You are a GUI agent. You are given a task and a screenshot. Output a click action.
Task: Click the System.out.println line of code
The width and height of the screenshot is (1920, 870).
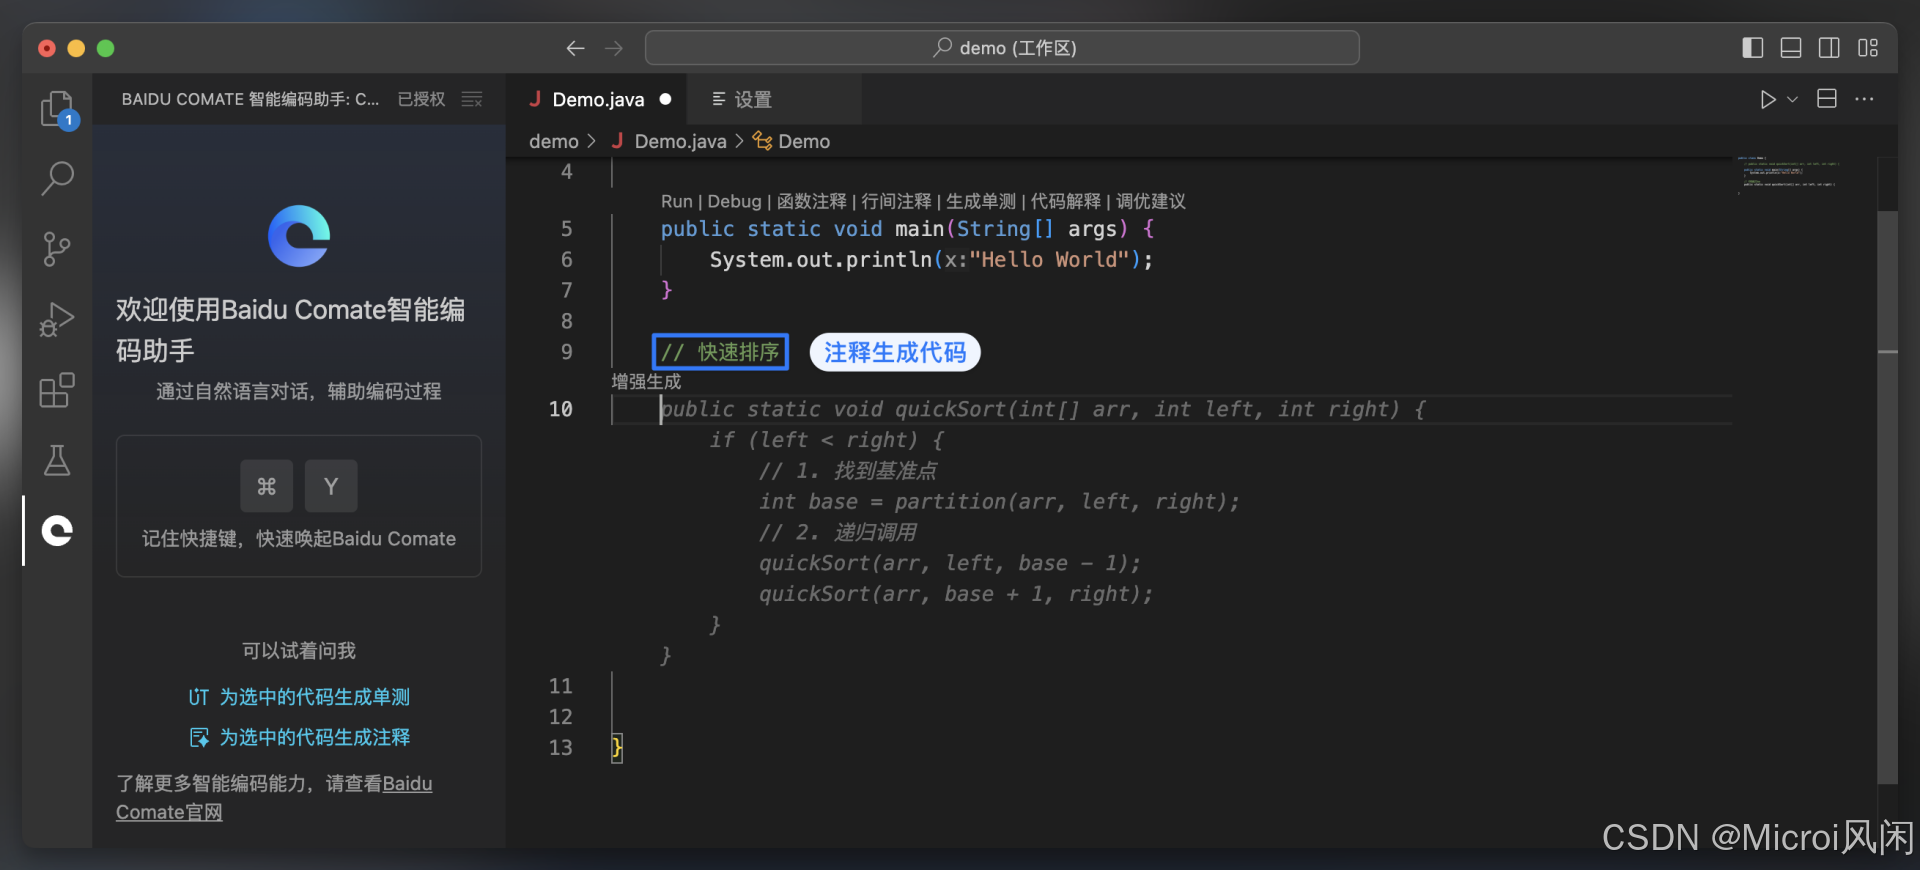pos(931,259)
